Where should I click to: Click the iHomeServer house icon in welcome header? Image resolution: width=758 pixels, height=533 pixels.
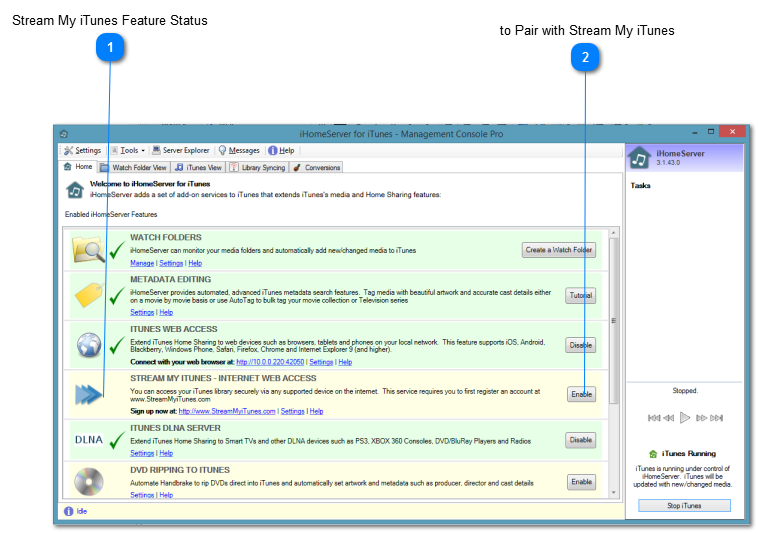point(75,190)
